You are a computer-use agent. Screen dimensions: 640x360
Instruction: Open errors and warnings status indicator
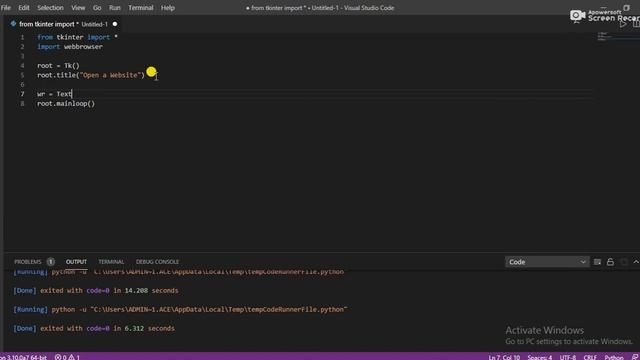click(67, 357)
